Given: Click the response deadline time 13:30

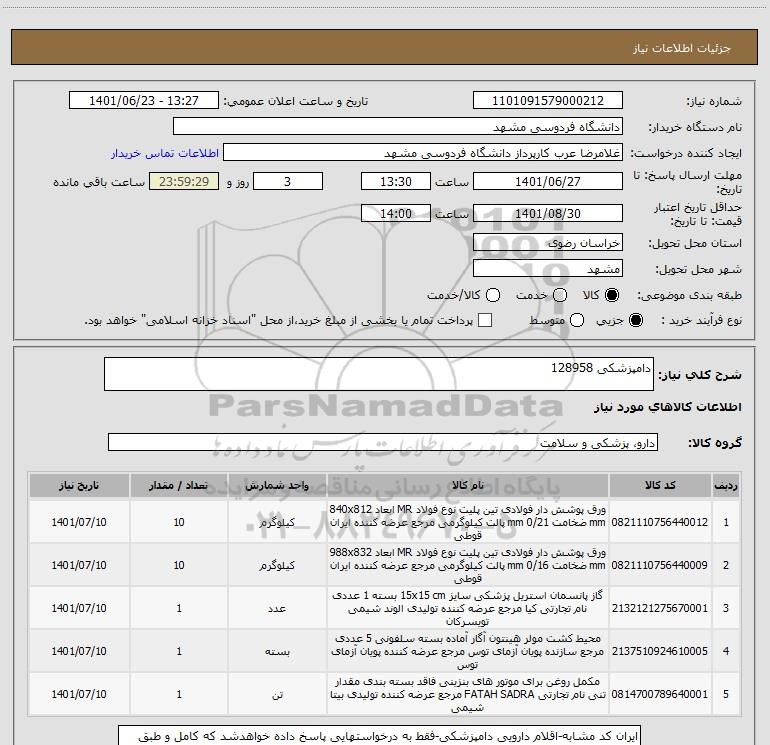Looking at the screenshot, I should [x=396, y=182].
